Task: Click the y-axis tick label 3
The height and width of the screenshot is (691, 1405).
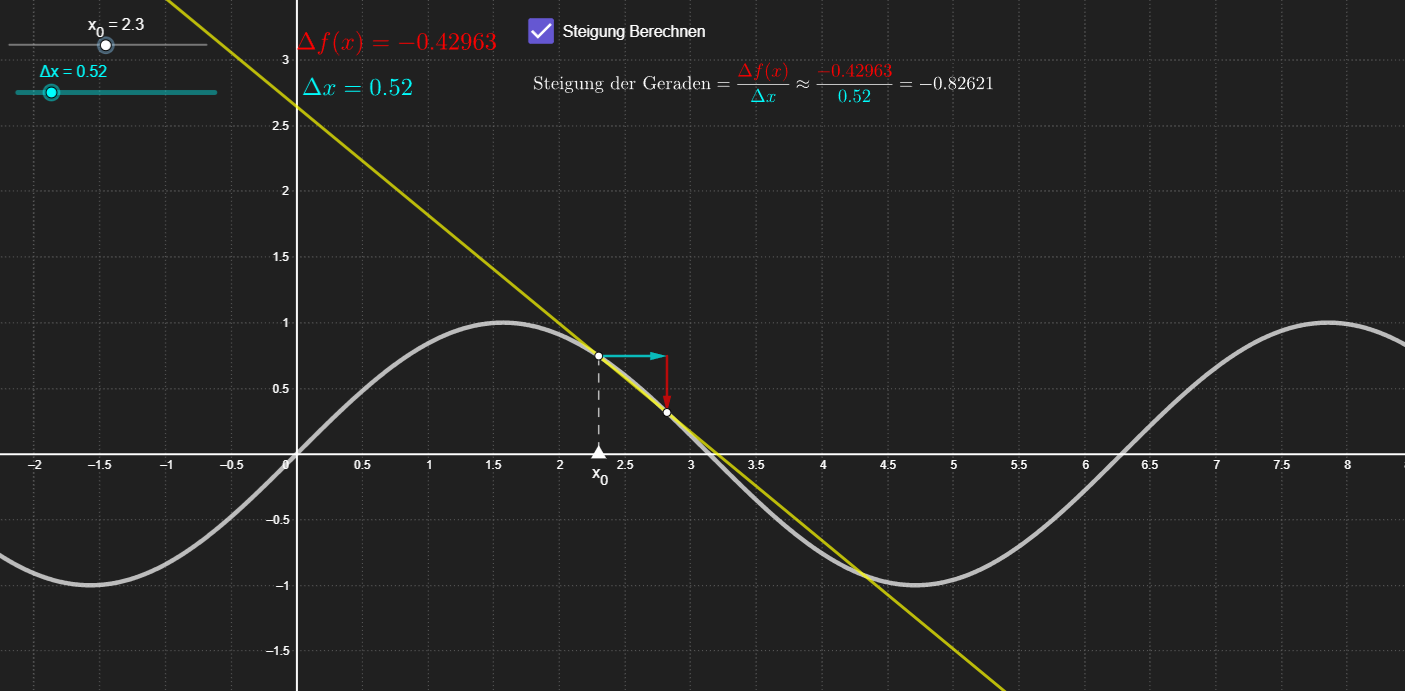Action: point(285,60)
